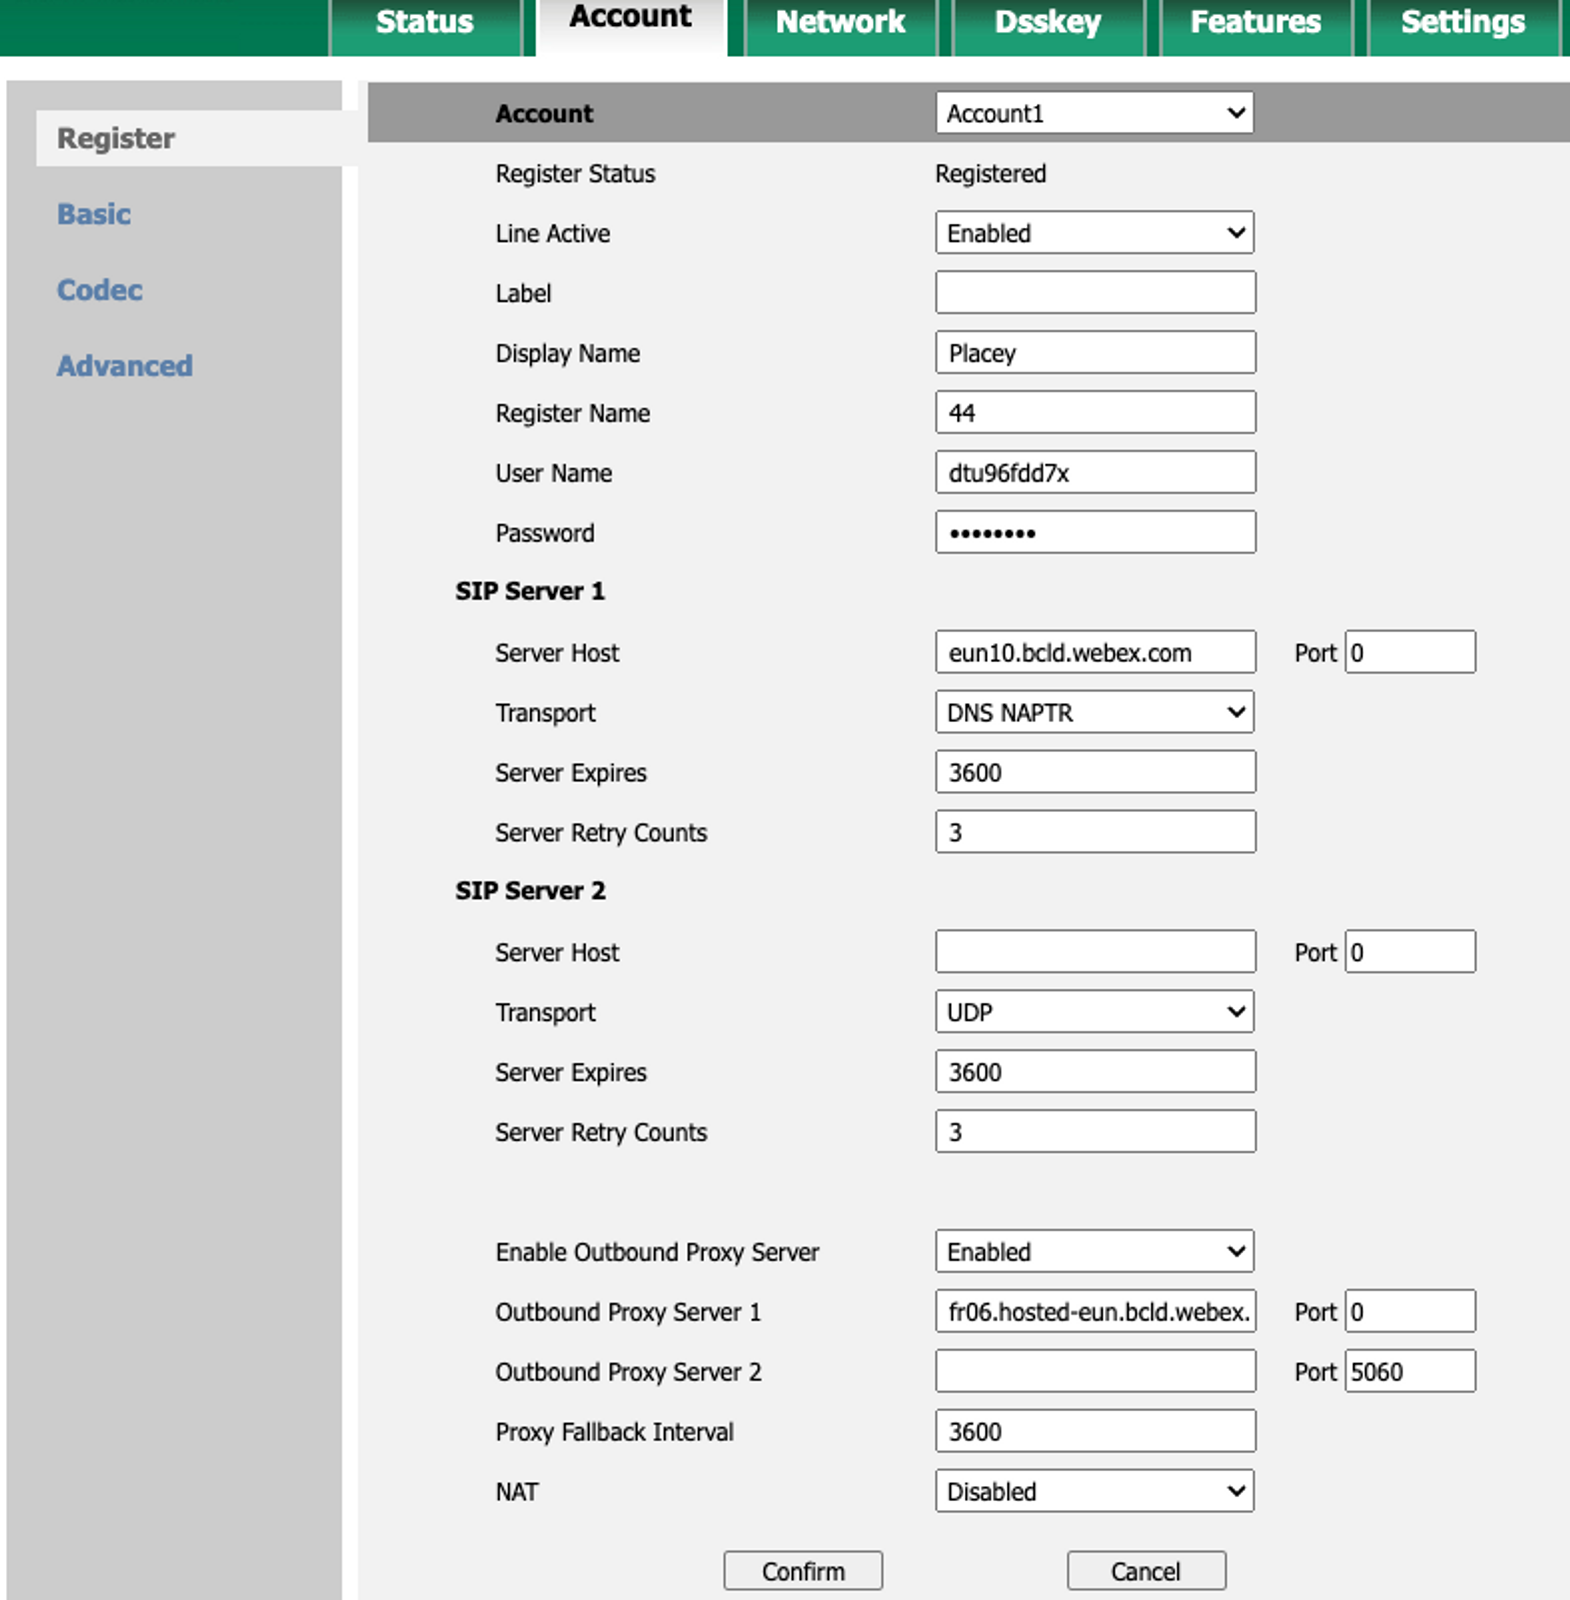Click SIP Server 2 Server Host field
1570x1600 pixels.
coord(1096,952)
